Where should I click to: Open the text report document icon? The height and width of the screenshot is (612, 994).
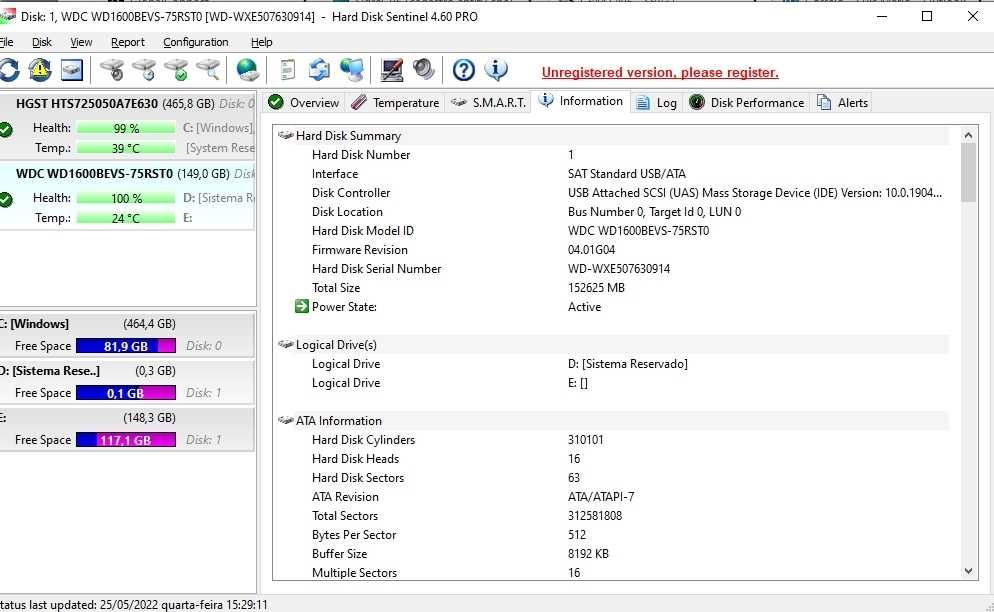pos(288,70)
